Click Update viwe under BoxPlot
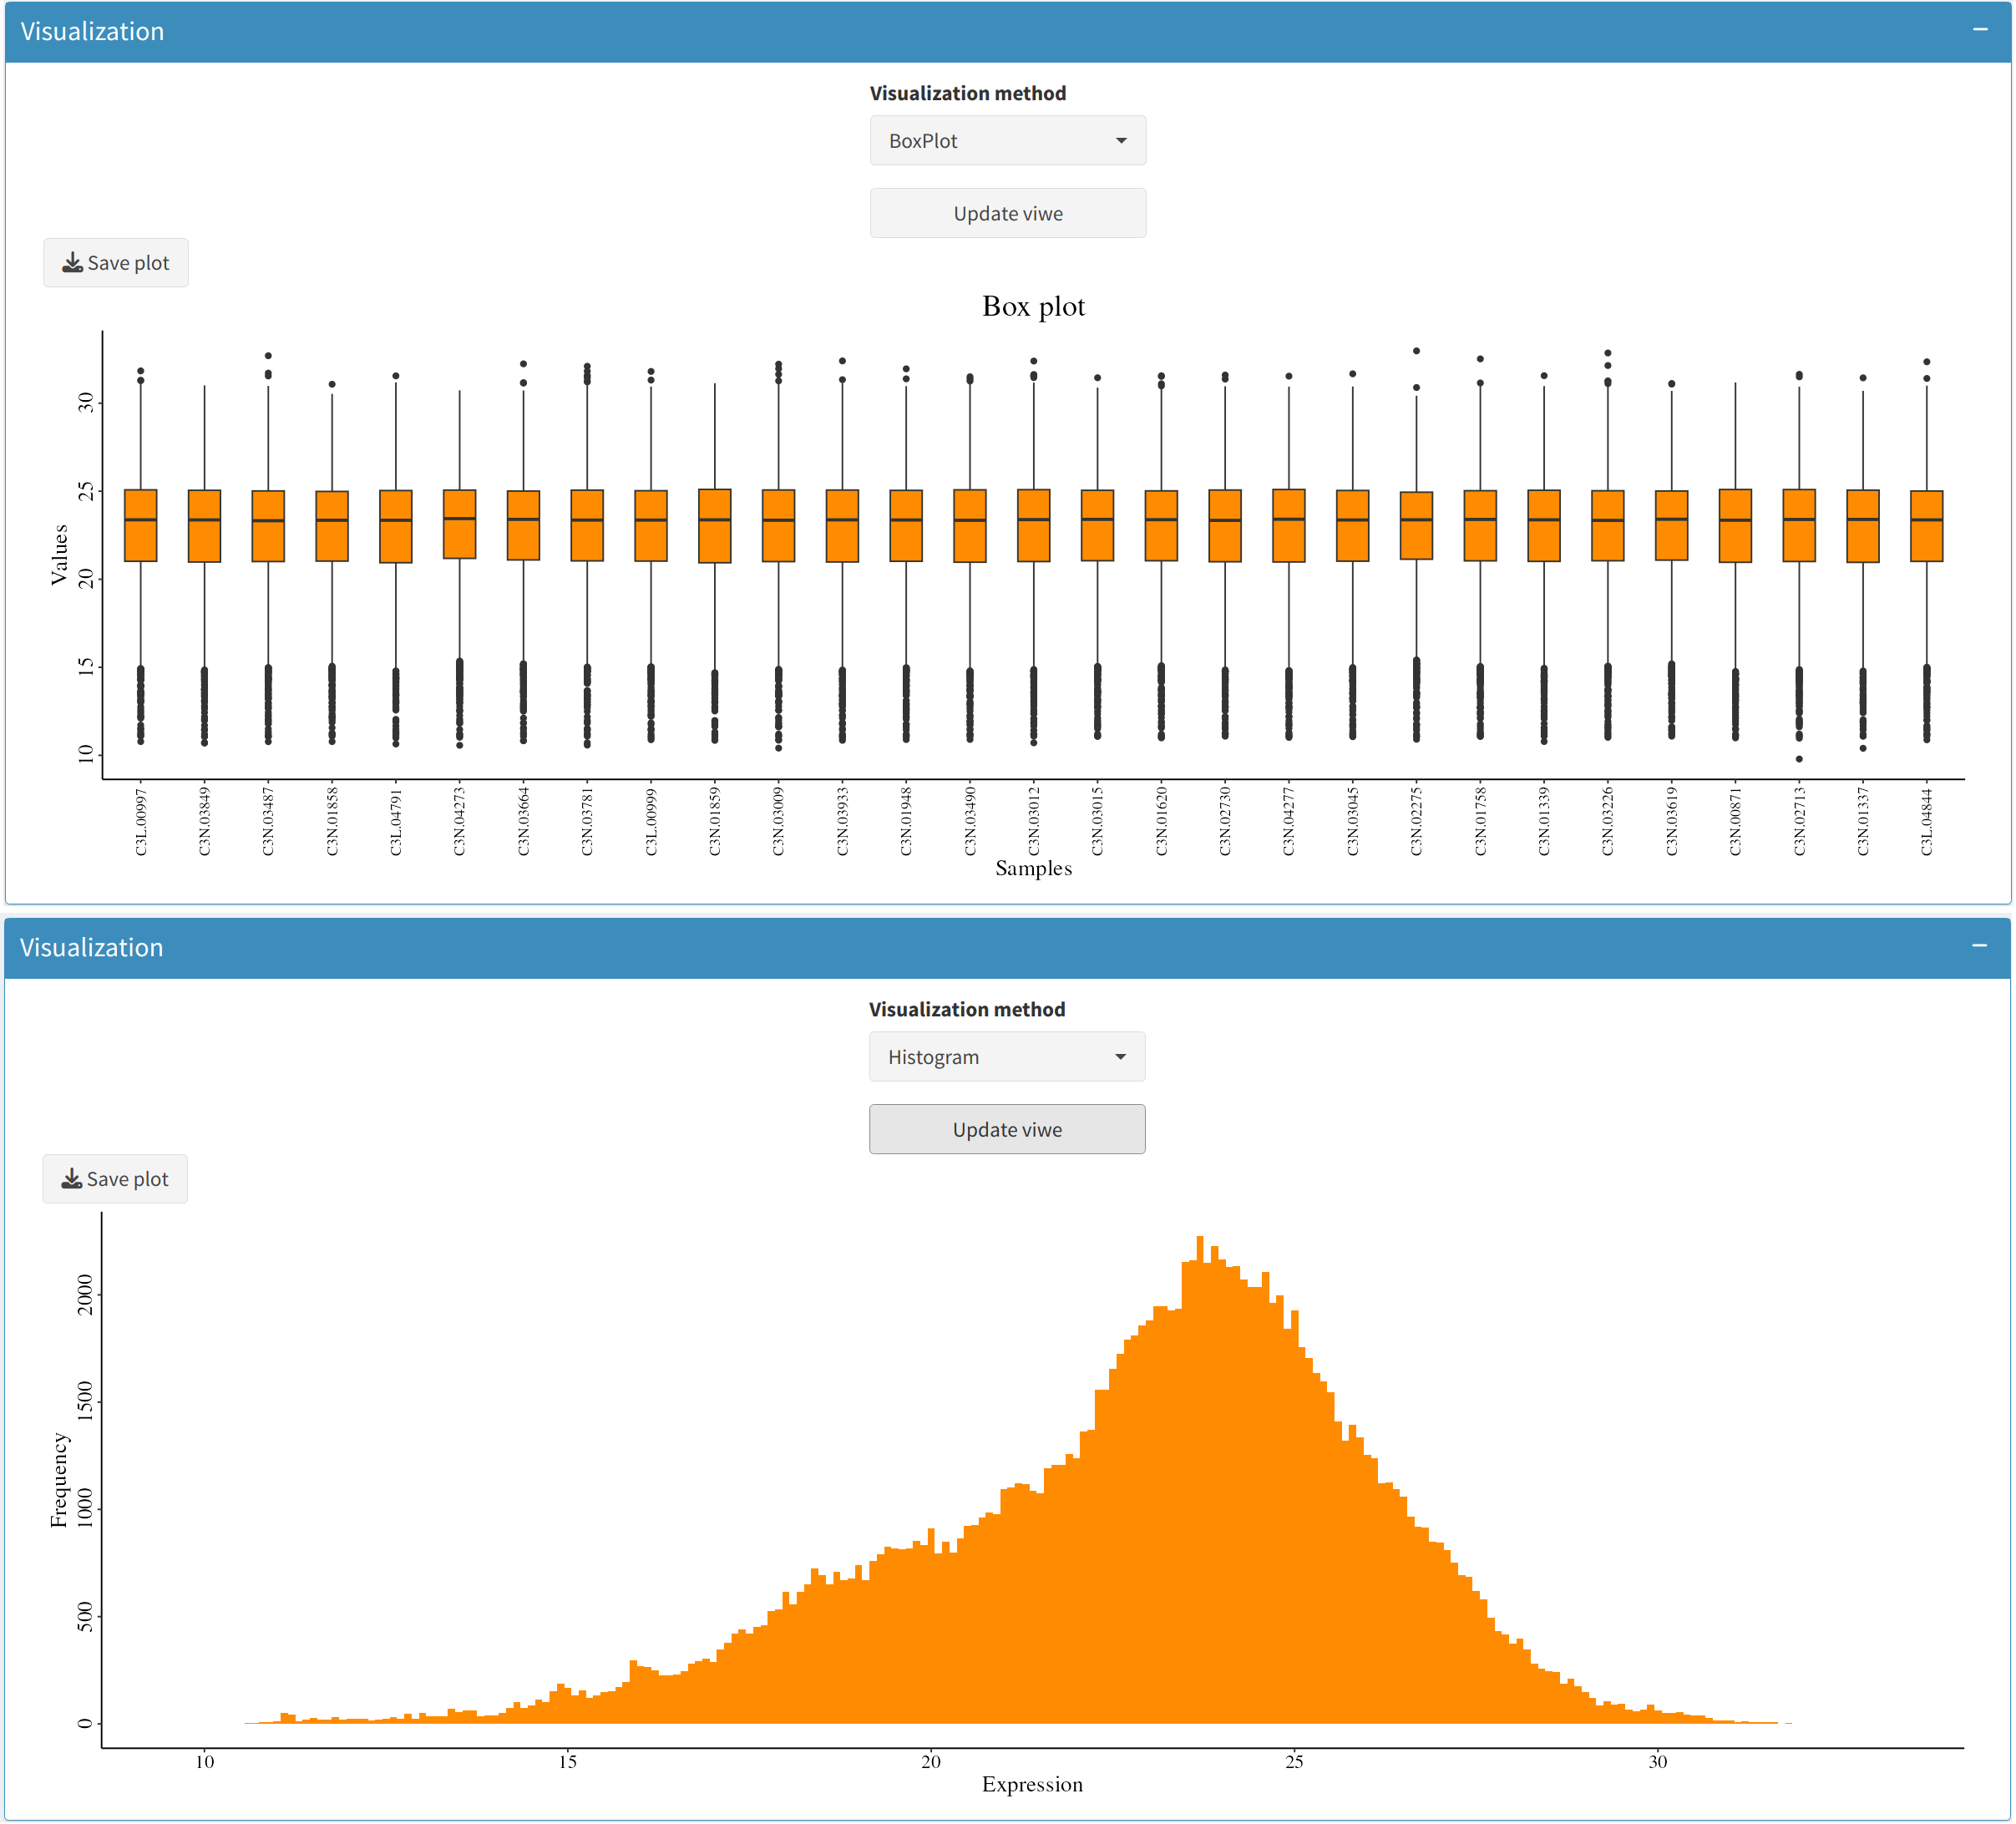 [x=1008, y=213]
